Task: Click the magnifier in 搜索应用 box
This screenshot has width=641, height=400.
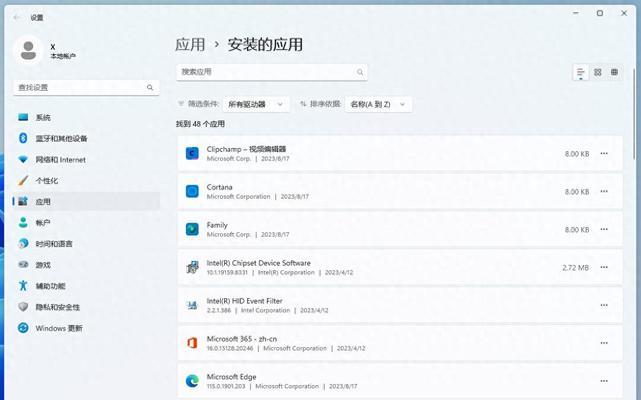Action: click(x=360, y=72)
